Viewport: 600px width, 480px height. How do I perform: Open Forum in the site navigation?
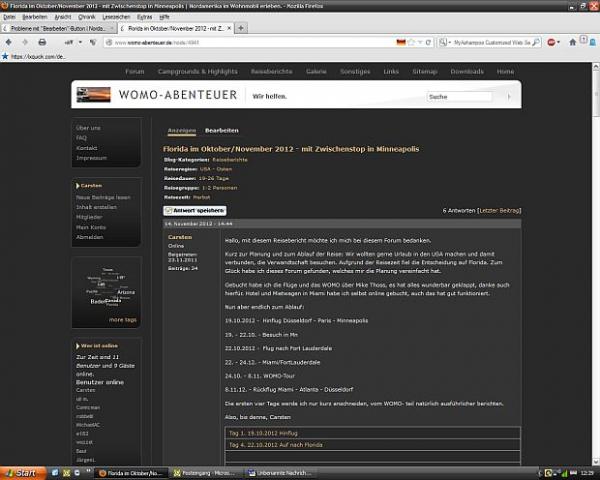(x=135, y=72)
